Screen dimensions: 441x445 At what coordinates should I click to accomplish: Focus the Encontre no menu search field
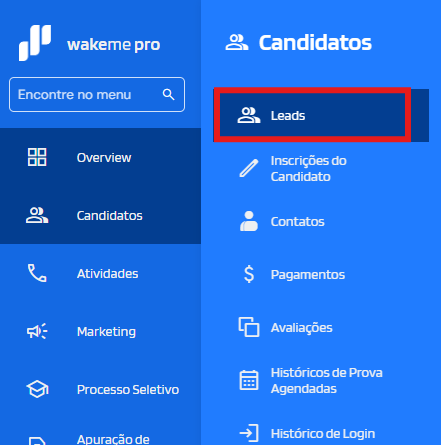coord(97,95)
